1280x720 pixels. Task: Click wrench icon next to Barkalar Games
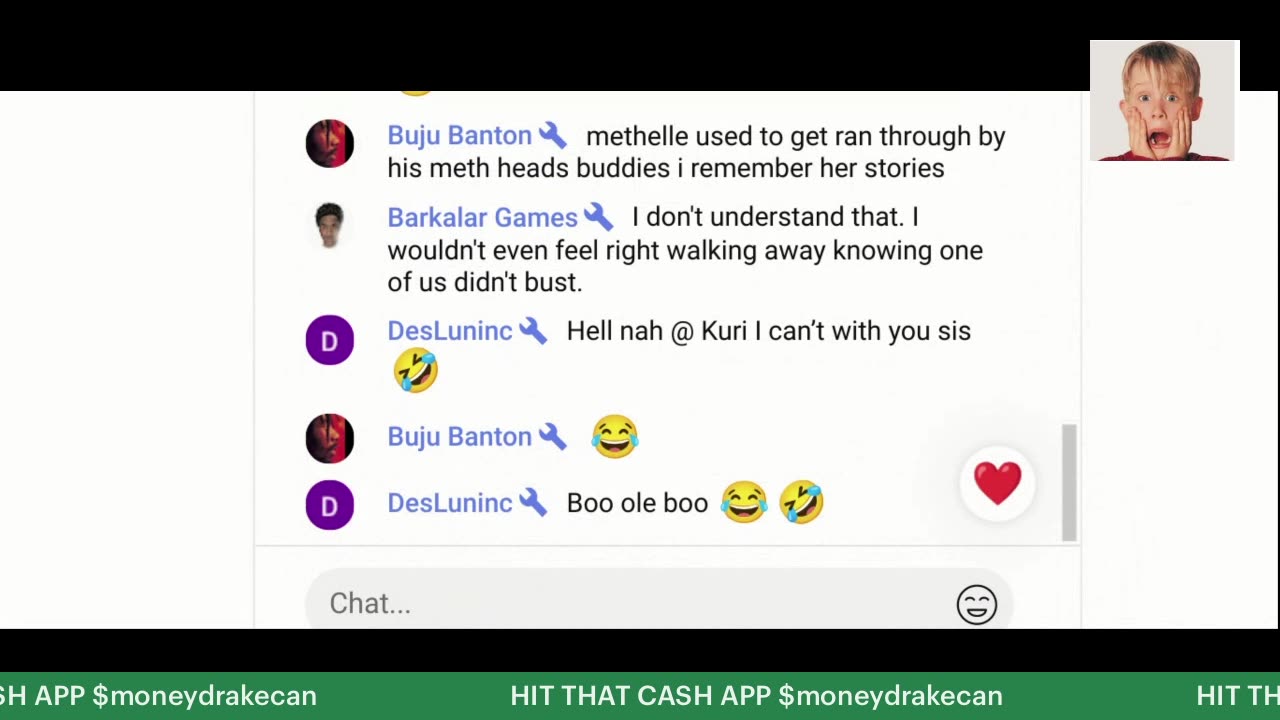[x=598, y=216]
